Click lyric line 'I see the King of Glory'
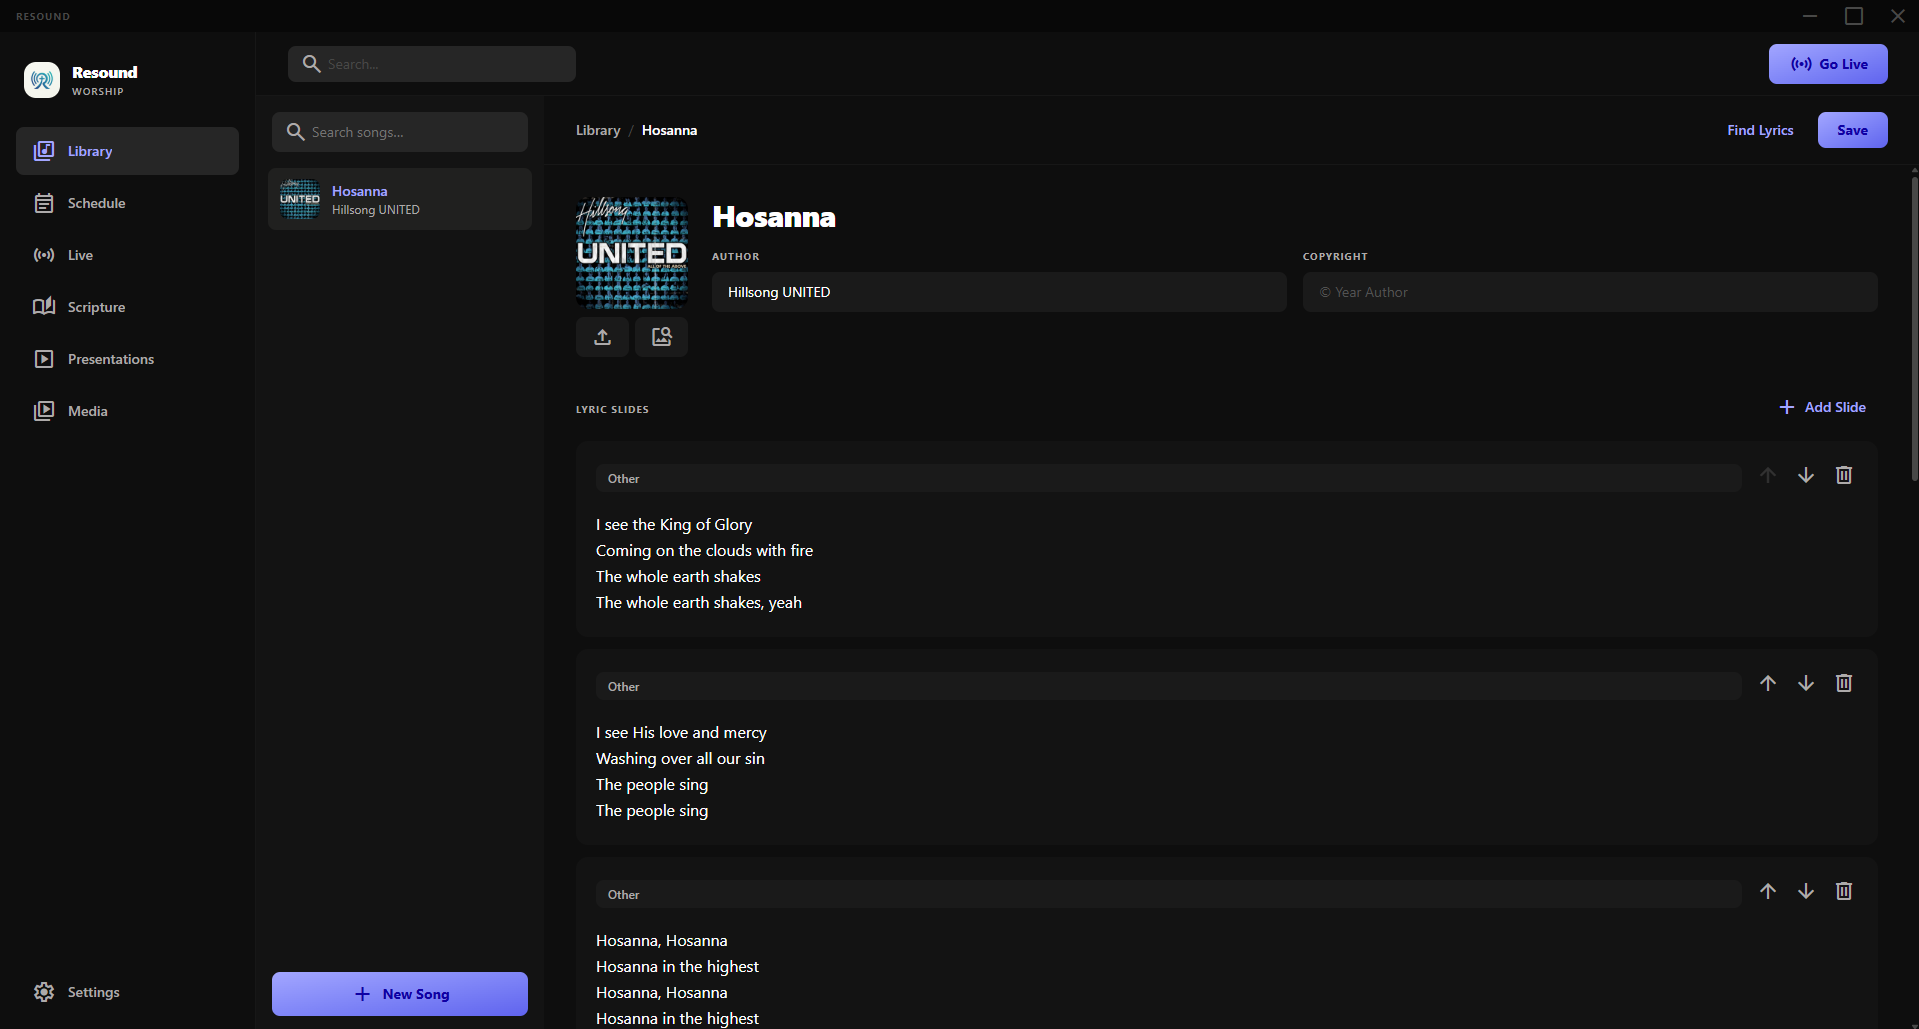 674,524
